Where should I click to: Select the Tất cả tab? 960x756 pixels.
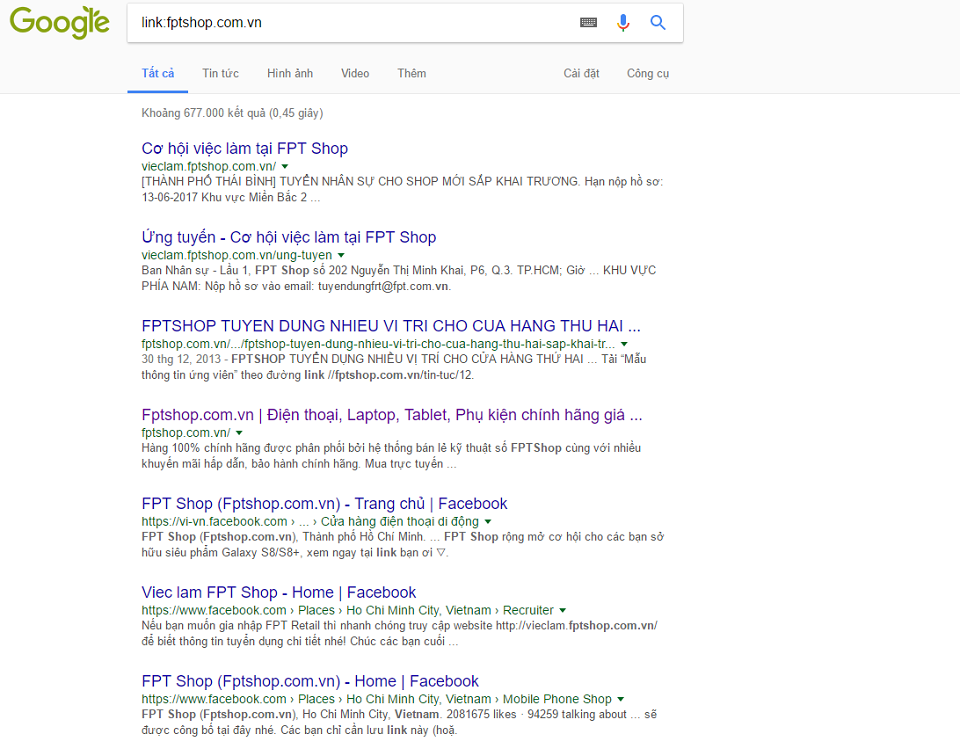pyautogui.click(x=158, y=73)
